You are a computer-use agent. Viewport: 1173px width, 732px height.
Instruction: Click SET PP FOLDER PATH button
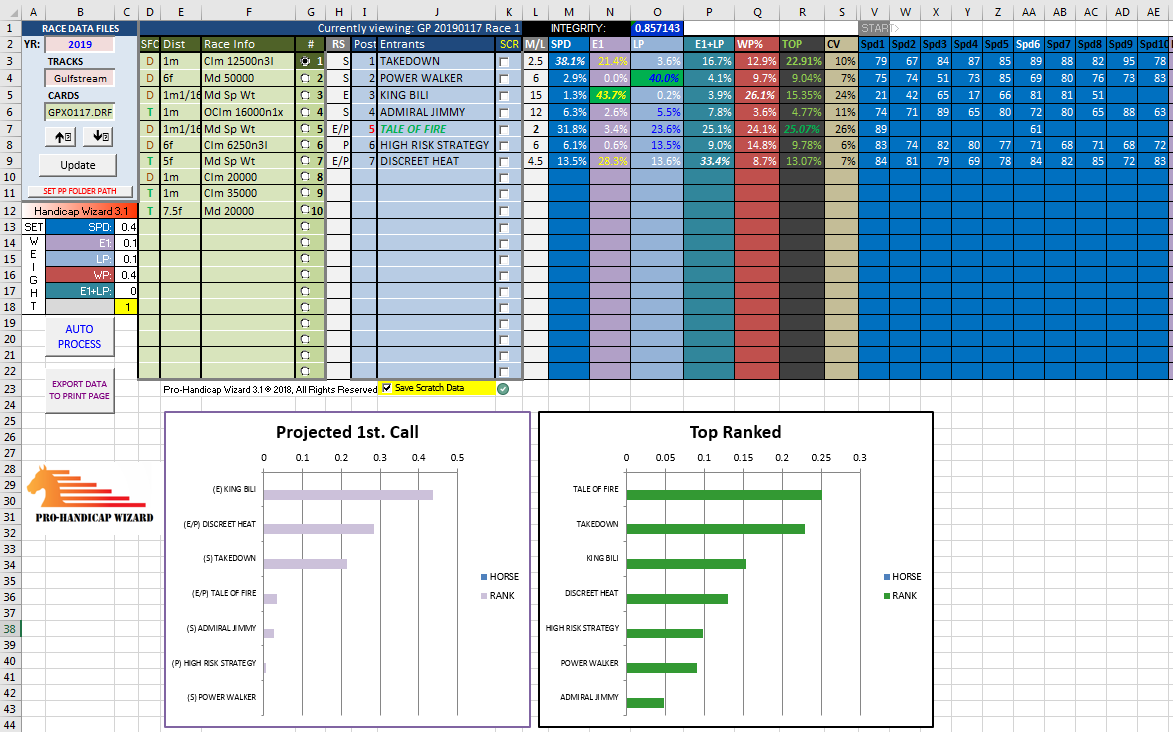78,191
